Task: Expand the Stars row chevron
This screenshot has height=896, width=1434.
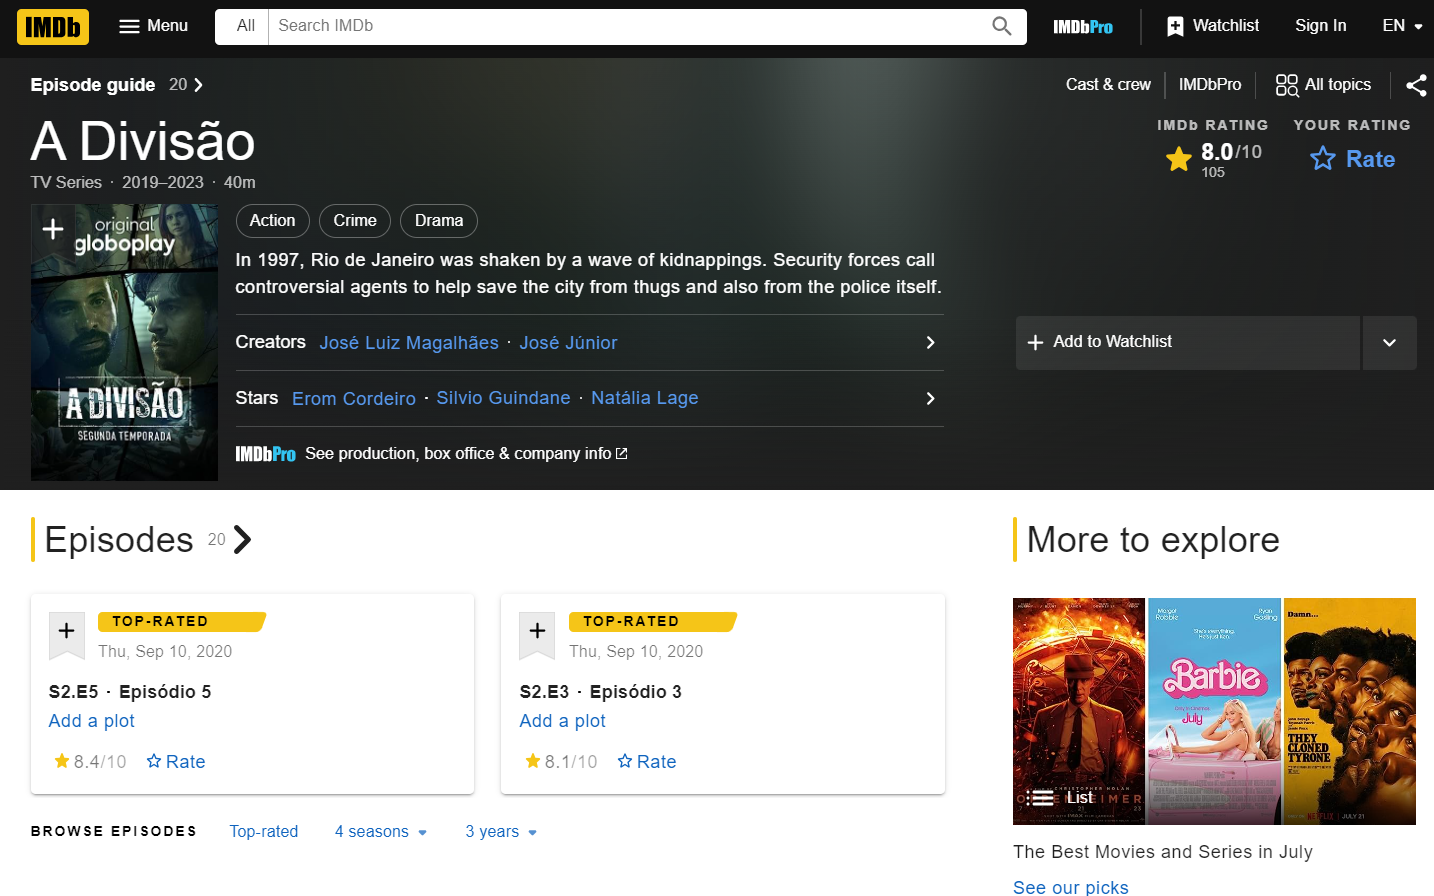Action: point(930,399)
